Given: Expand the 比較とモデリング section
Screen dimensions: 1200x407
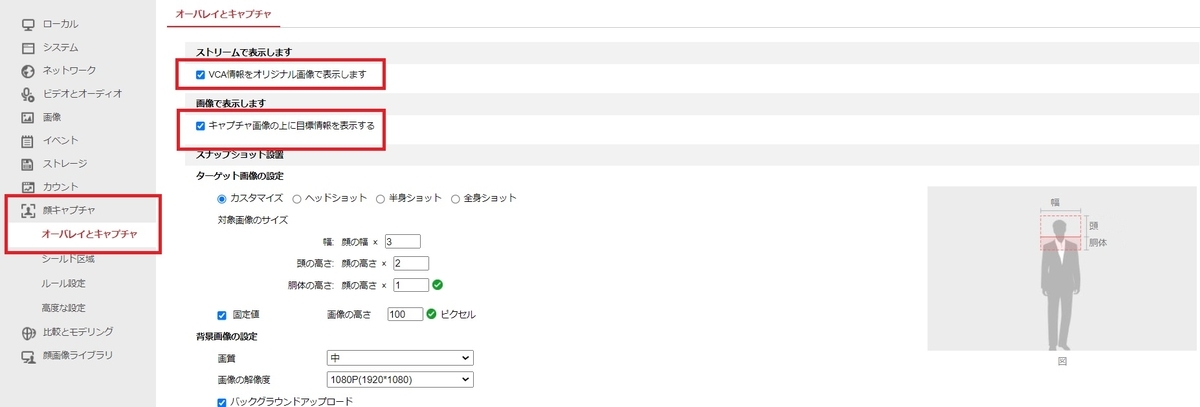Looking at the screenshot, I should [78, 332].
